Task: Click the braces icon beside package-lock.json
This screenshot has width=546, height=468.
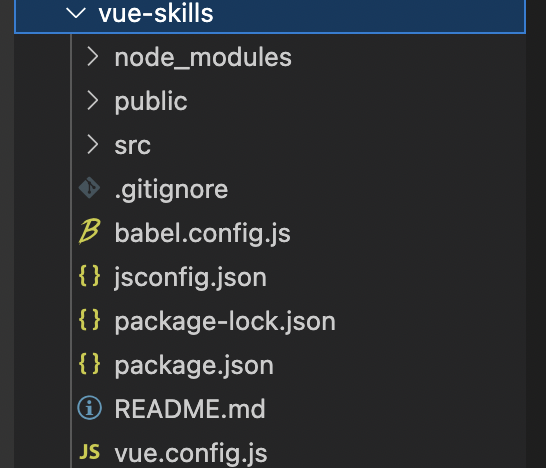Action: (x=89, y=320)
